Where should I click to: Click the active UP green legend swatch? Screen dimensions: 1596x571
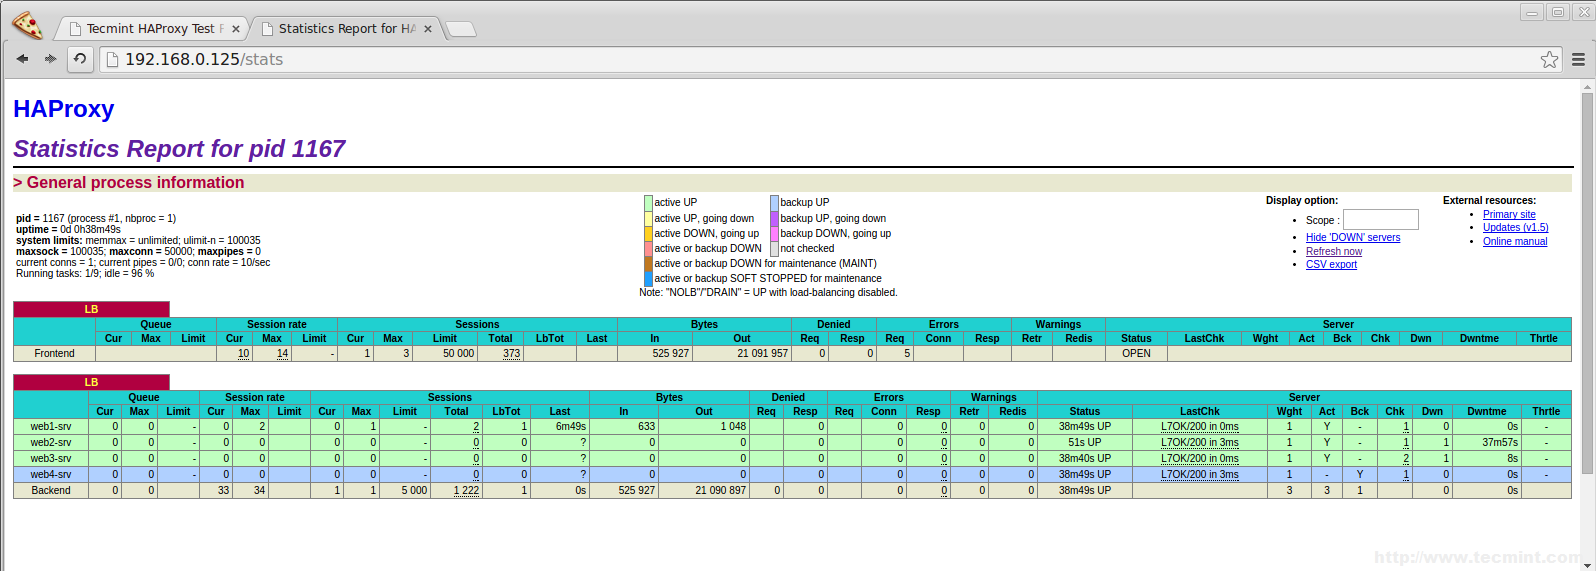pyautogui.click(x=648, y=203)
